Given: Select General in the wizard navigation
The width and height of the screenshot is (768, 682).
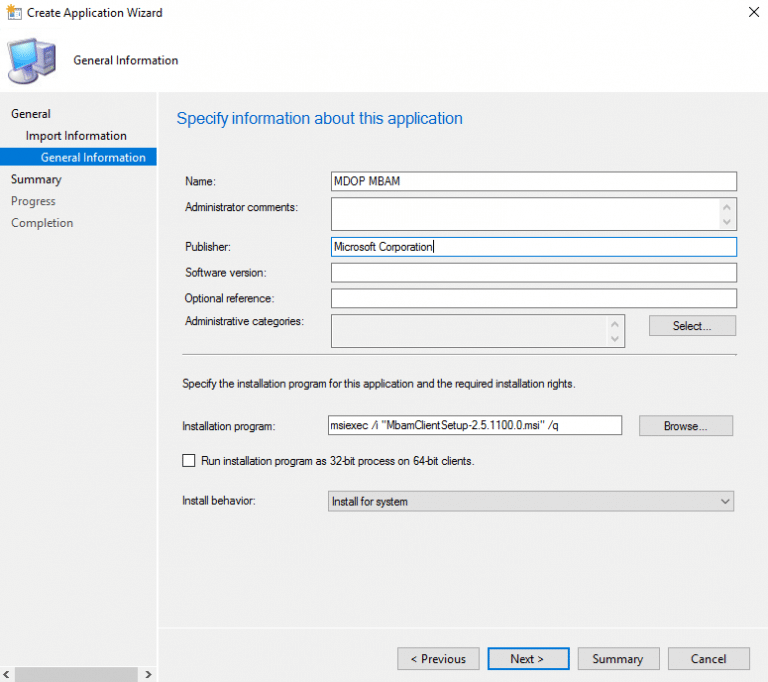Looking at the screenshot, I should coord(31,114).
